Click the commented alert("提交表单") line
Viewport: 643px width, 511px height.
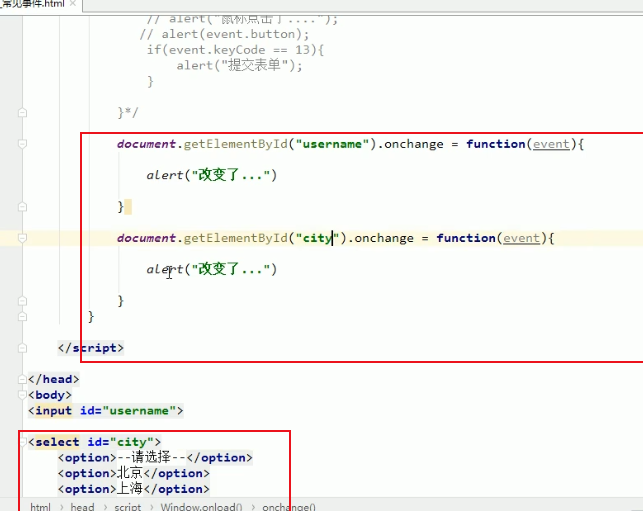pos(239,65)
